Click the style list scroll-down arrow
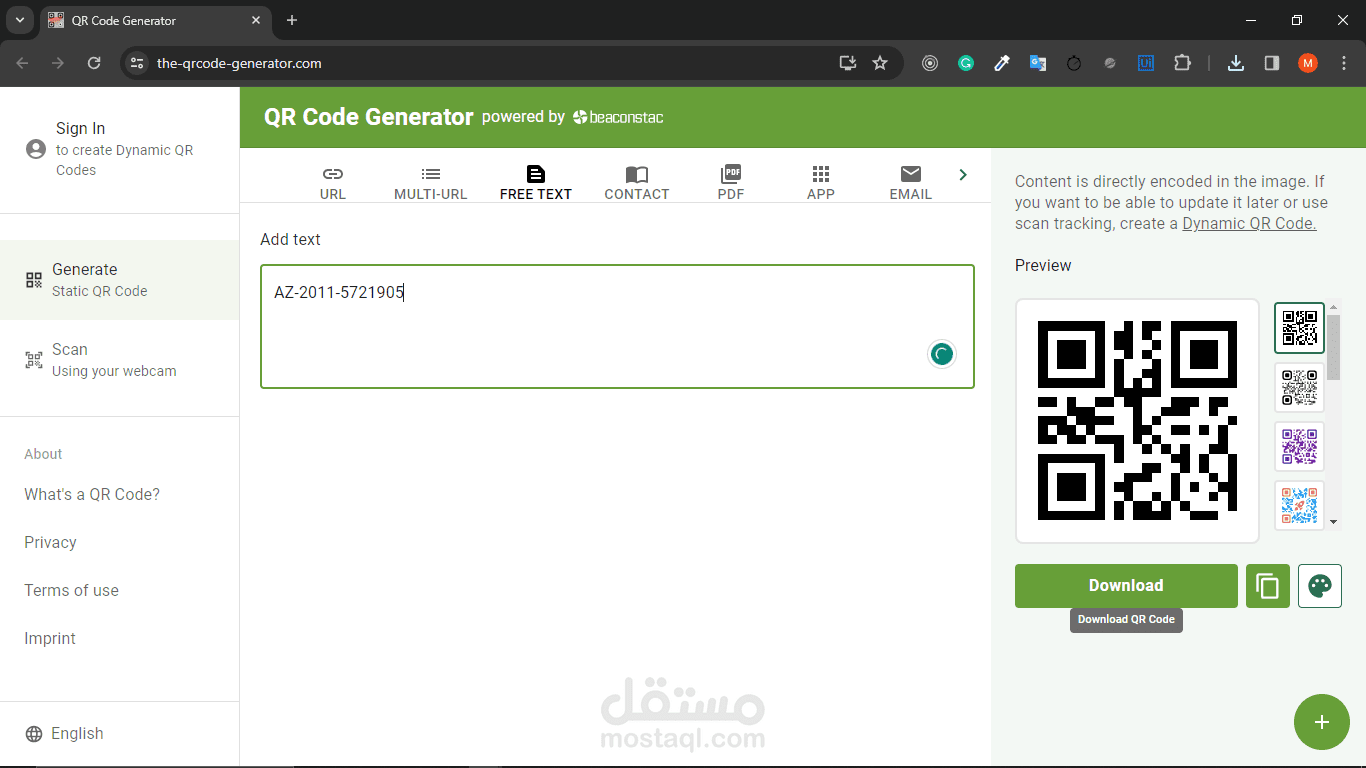The height and width of the screenshot is (768, 1366). [x=1333, y=522]
